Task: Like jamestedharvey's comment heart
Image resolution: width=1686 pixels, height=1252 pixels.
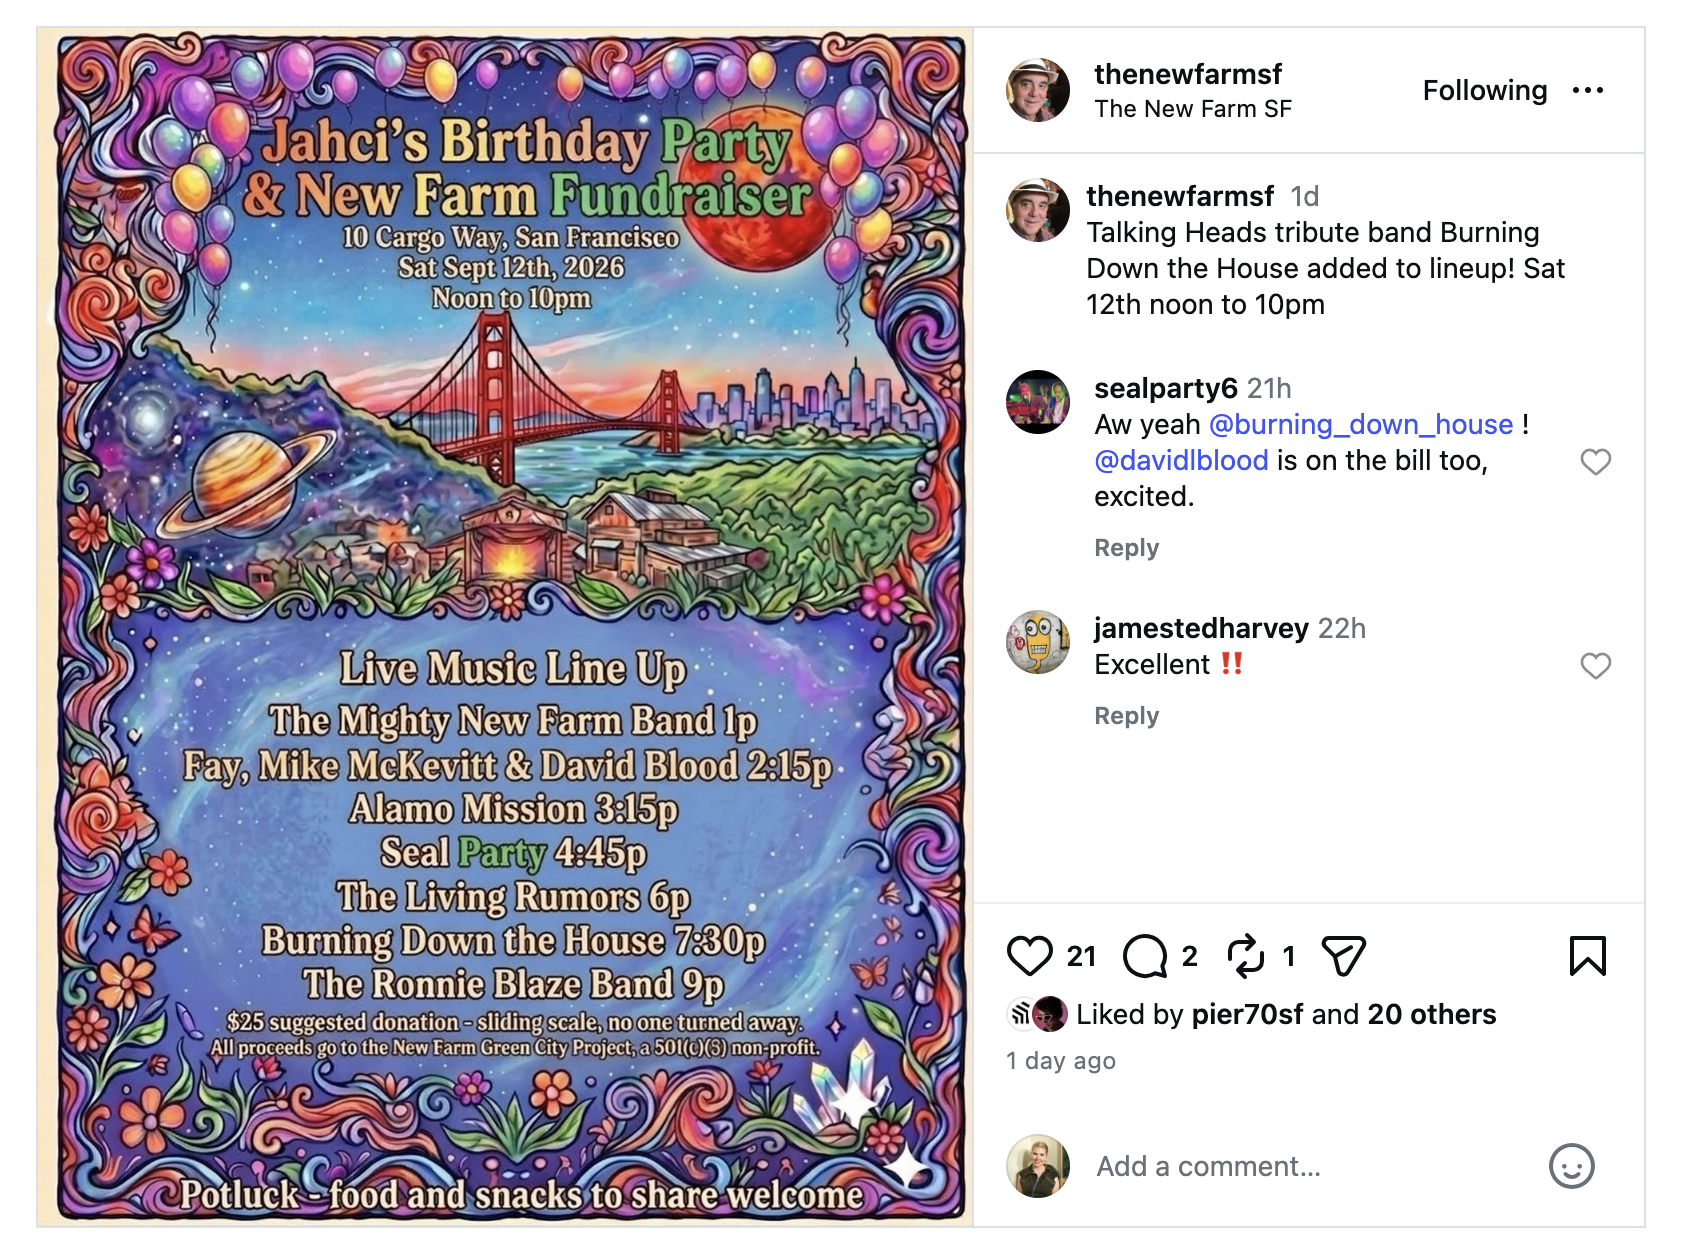Action: tap(1595, 665)
